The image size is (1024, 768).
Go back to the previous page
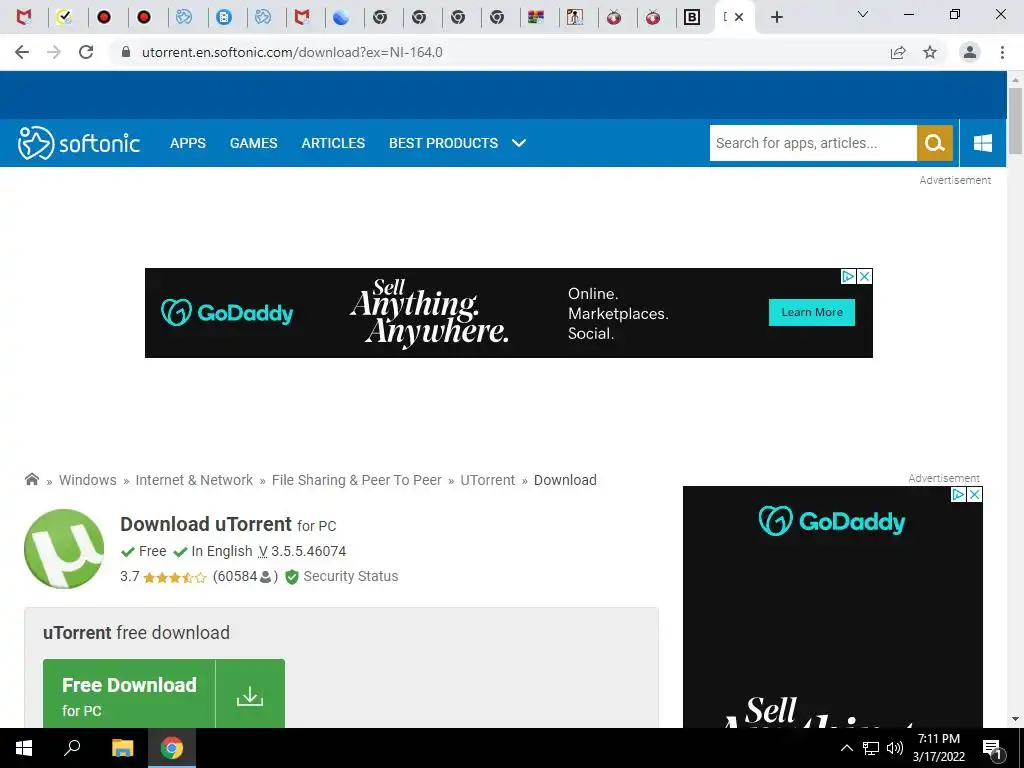pos(22,52)
